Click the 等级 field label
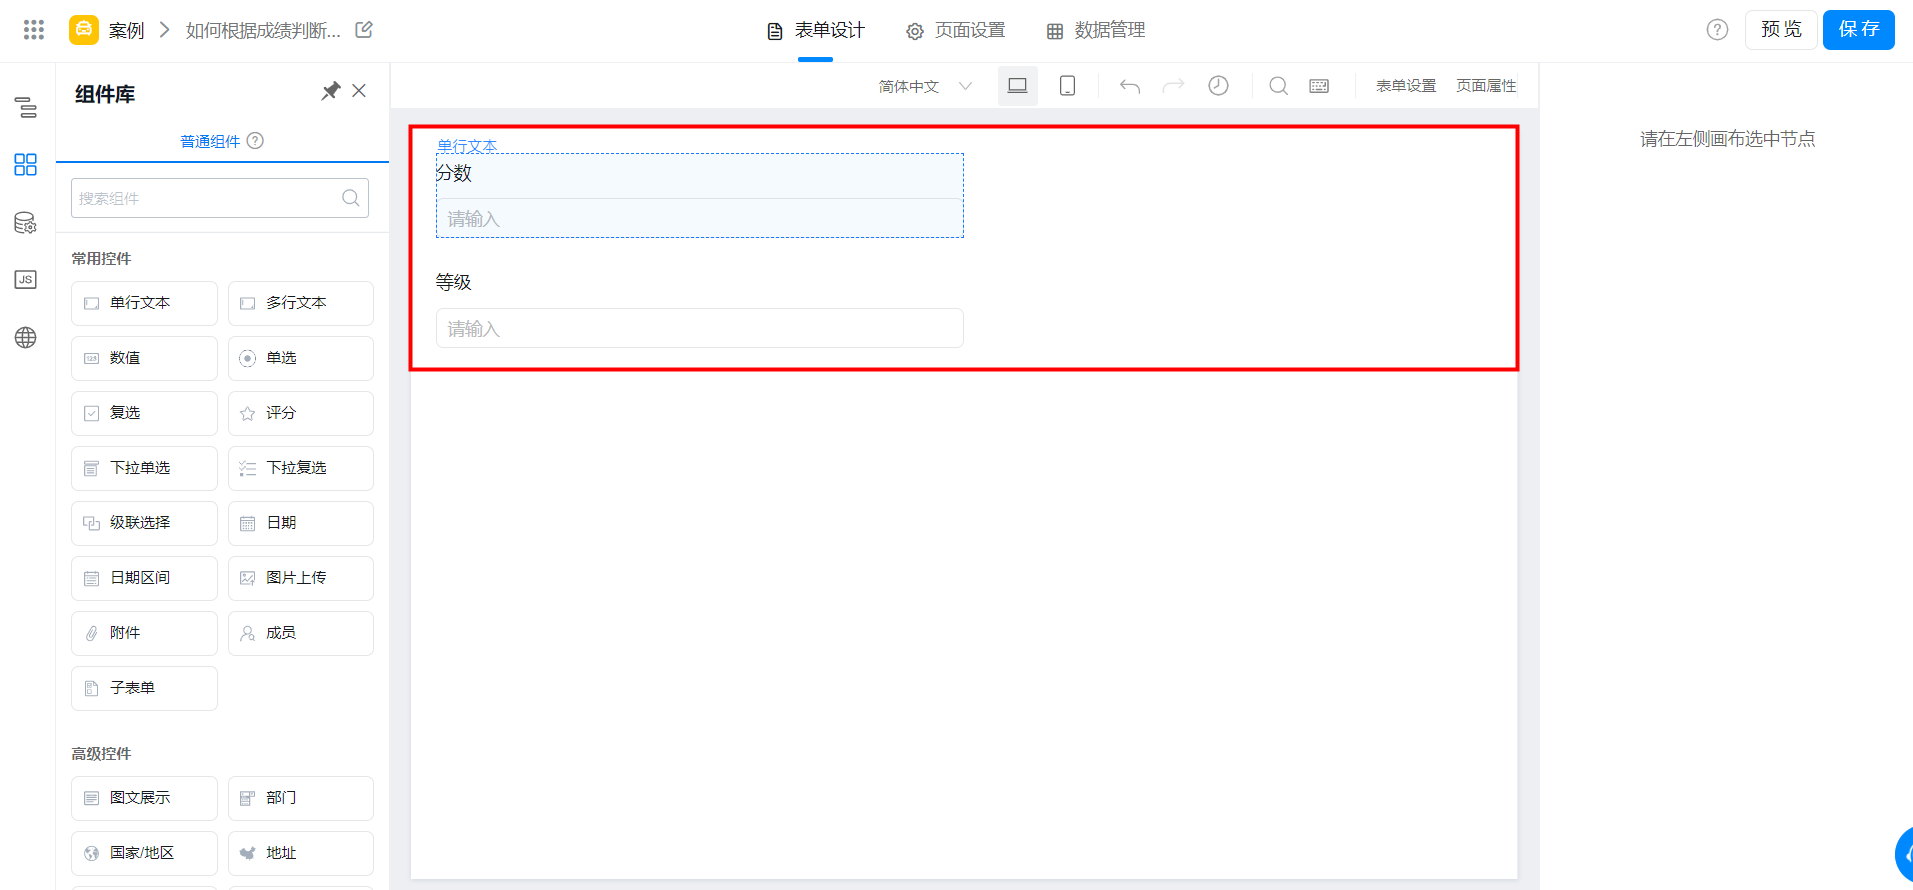 pos(453,282)
